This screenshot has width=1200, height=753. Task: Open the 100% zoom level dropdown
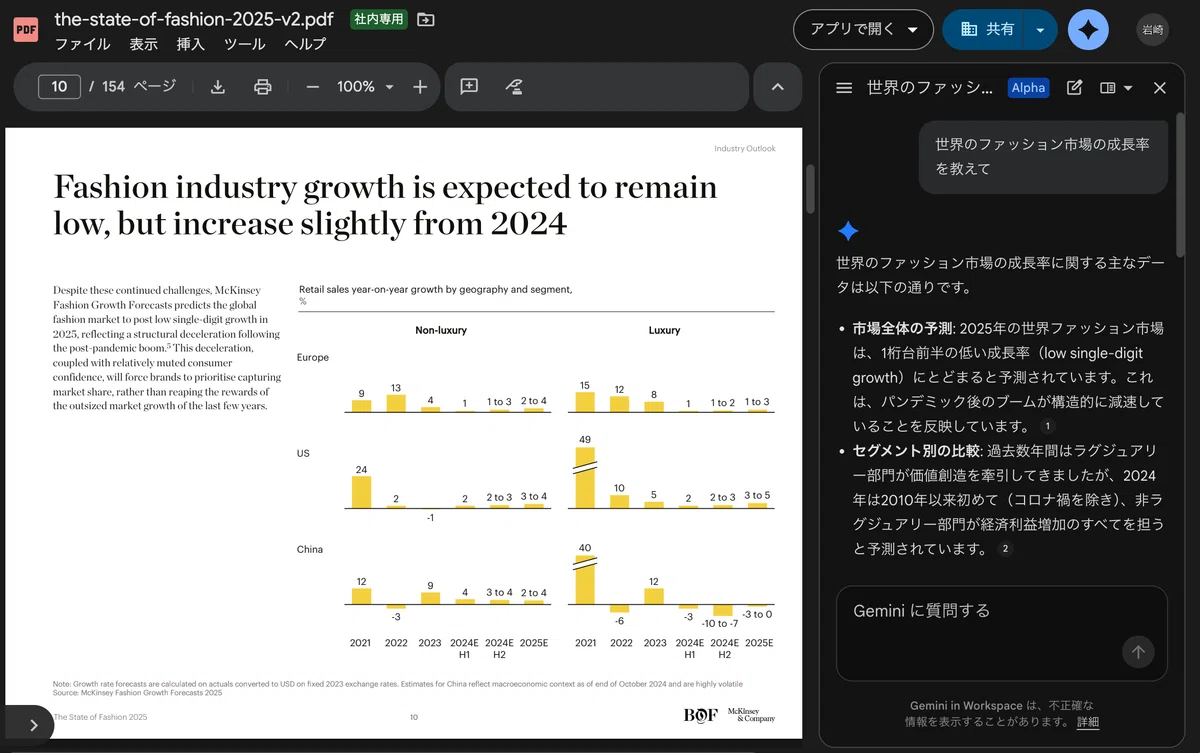click(x=365, y=87)
